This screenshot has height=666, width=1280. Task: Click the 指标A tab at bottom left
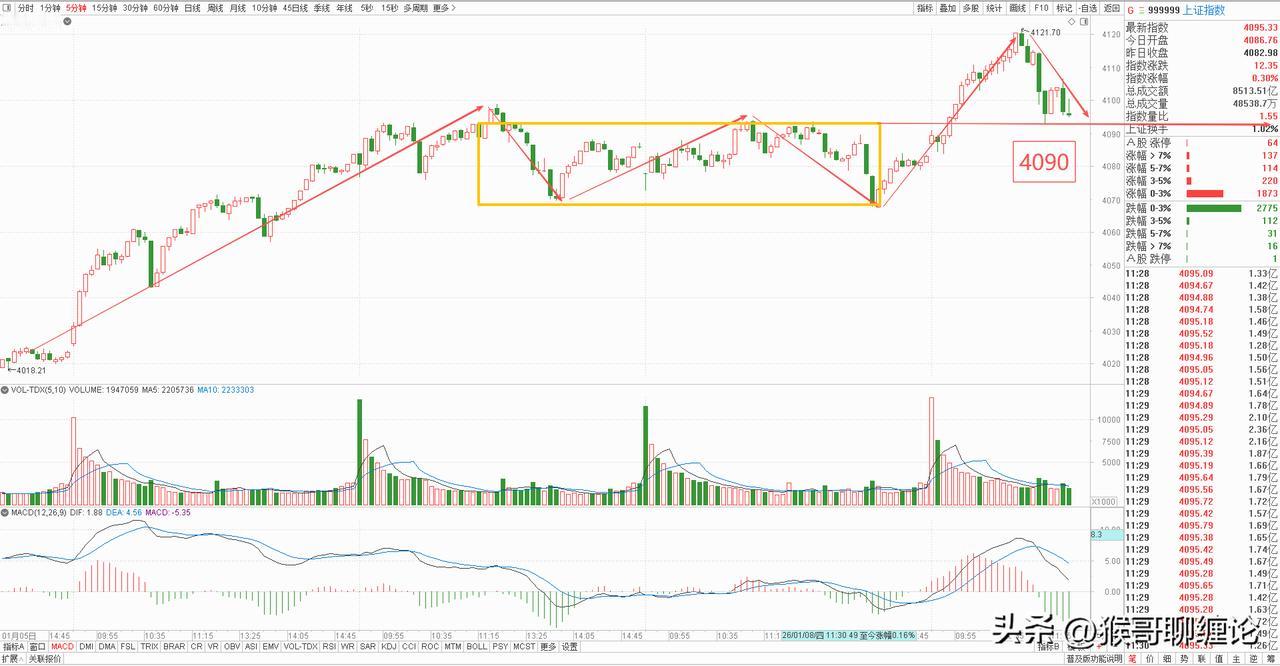[12, 647]
